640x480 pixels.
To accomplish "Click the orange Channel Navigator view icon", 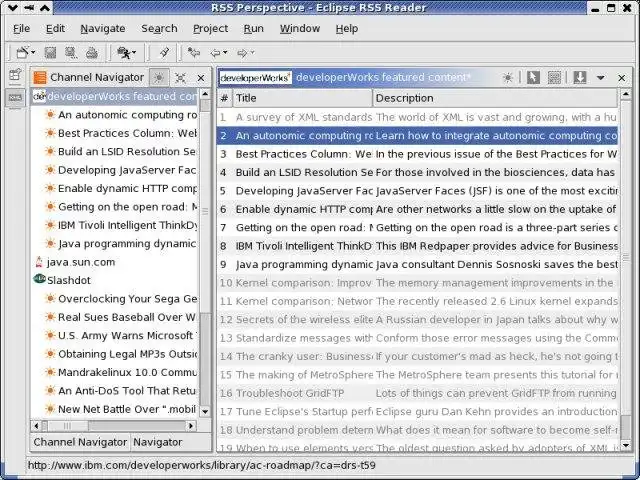I will pyautogui.click(x=40, y=78).
